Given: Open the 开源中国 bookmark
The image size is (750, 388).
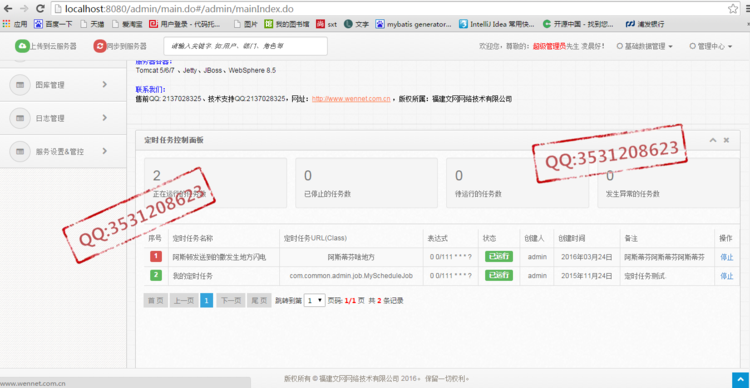Looking at the screenshot, I should point(578,23).
